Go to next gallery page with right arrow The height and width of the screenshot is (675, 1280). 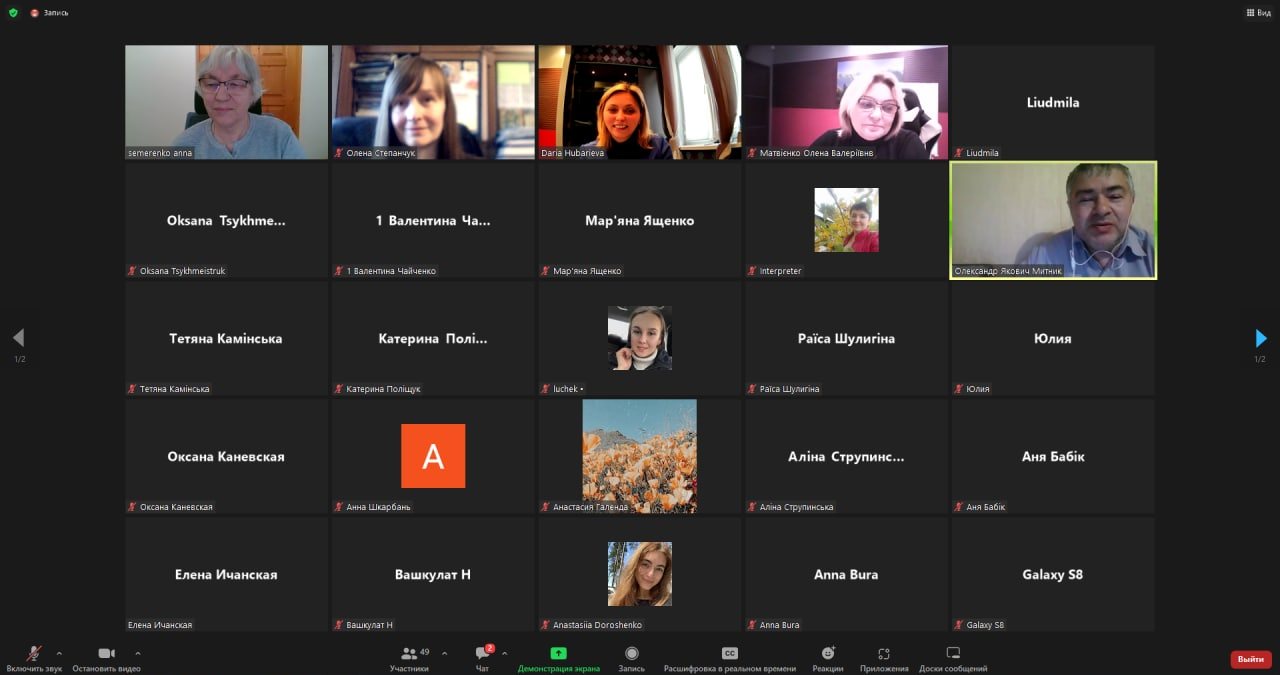1260,338
